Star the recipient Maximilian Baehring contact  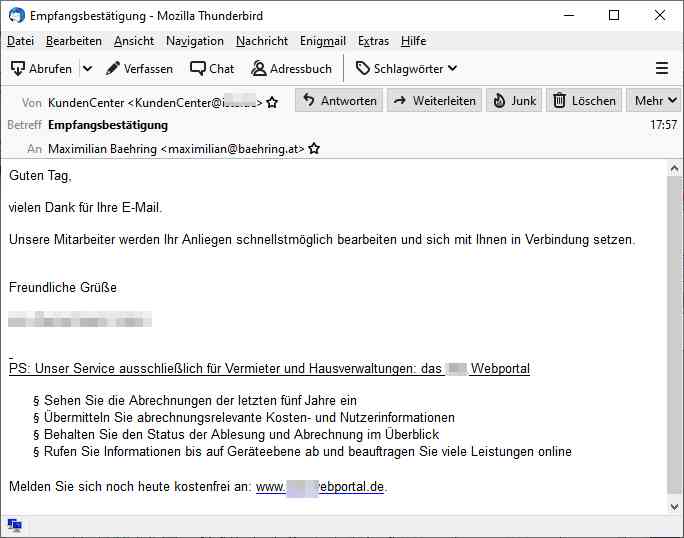click(314, 148)
